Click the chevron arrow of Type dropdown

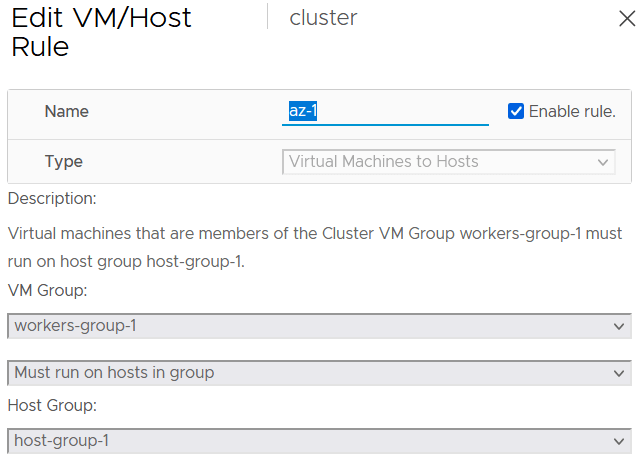[603, 162]
